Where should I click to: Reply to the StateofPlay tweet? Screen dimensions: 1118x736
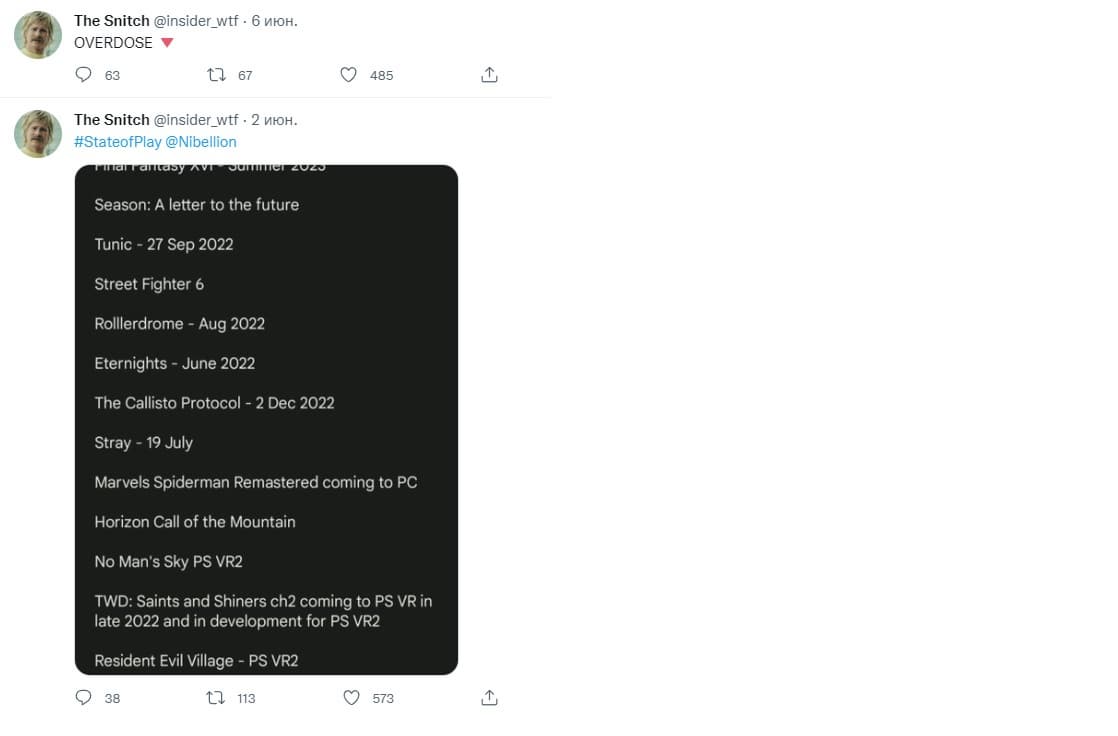pyautogui.click(x=84, y=698)
